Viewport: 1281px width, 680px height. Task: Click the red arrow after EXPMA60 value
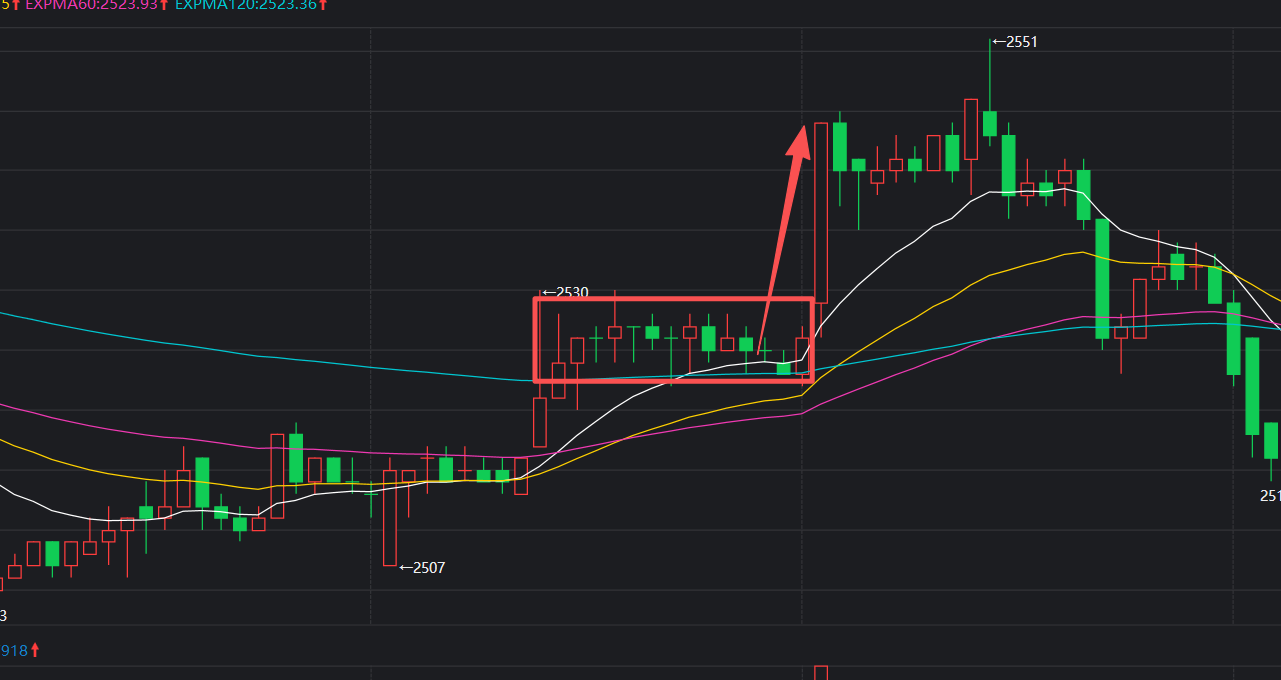click(x=163, y=5)
